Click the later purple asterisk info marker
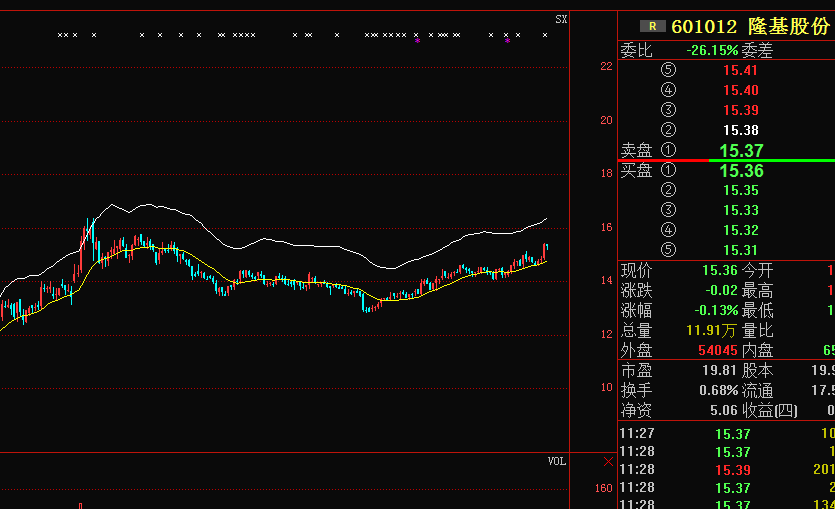Viewport: 835px width, 509px height. tap(507, 41)
